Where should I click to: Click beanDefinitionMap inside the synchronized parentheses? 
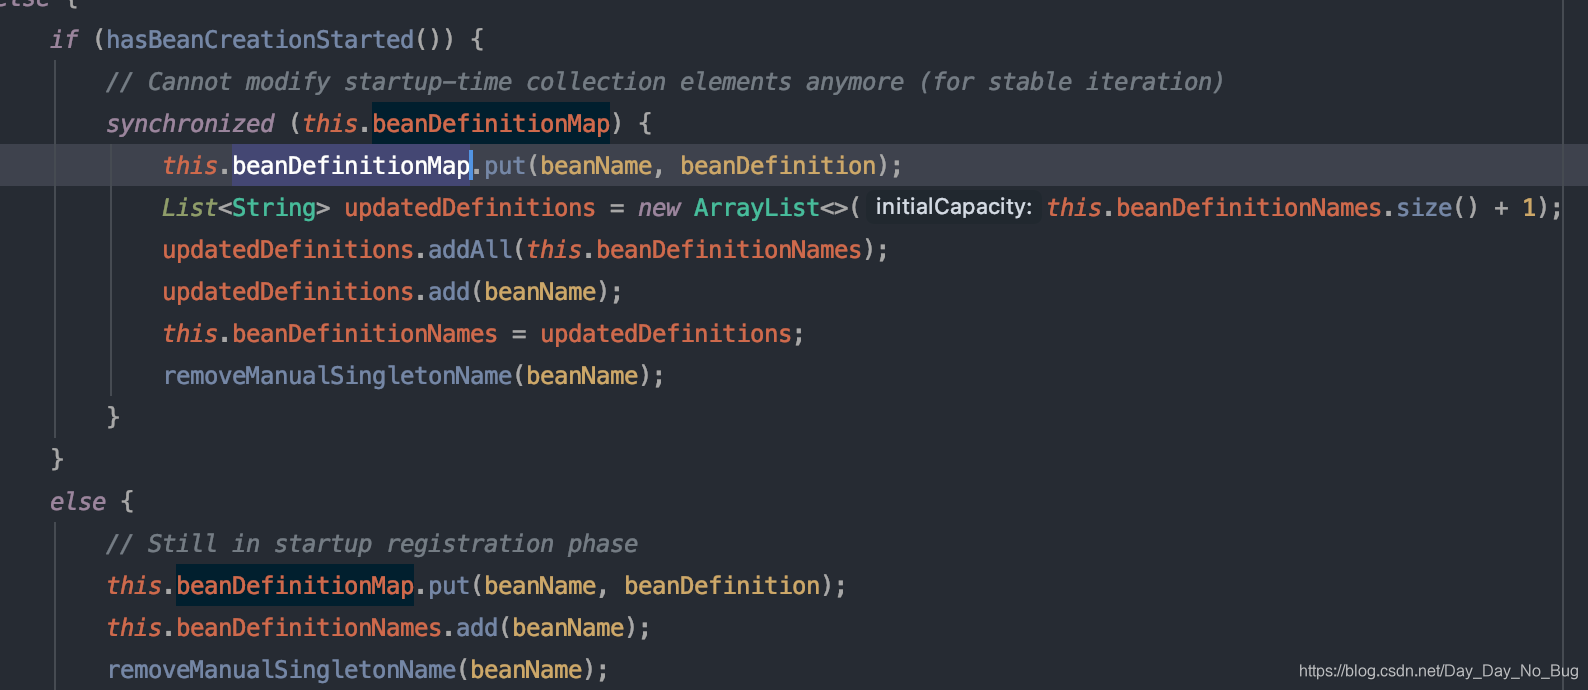[x=491, y=124]
